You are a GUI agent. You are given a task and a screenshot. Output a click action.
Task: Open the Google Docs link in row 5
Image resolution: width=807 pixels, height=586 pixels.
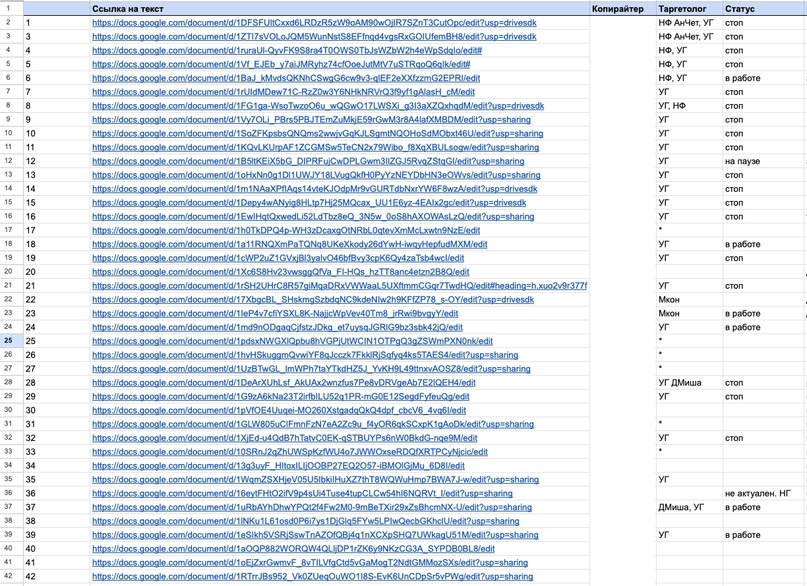coord(281,64)
